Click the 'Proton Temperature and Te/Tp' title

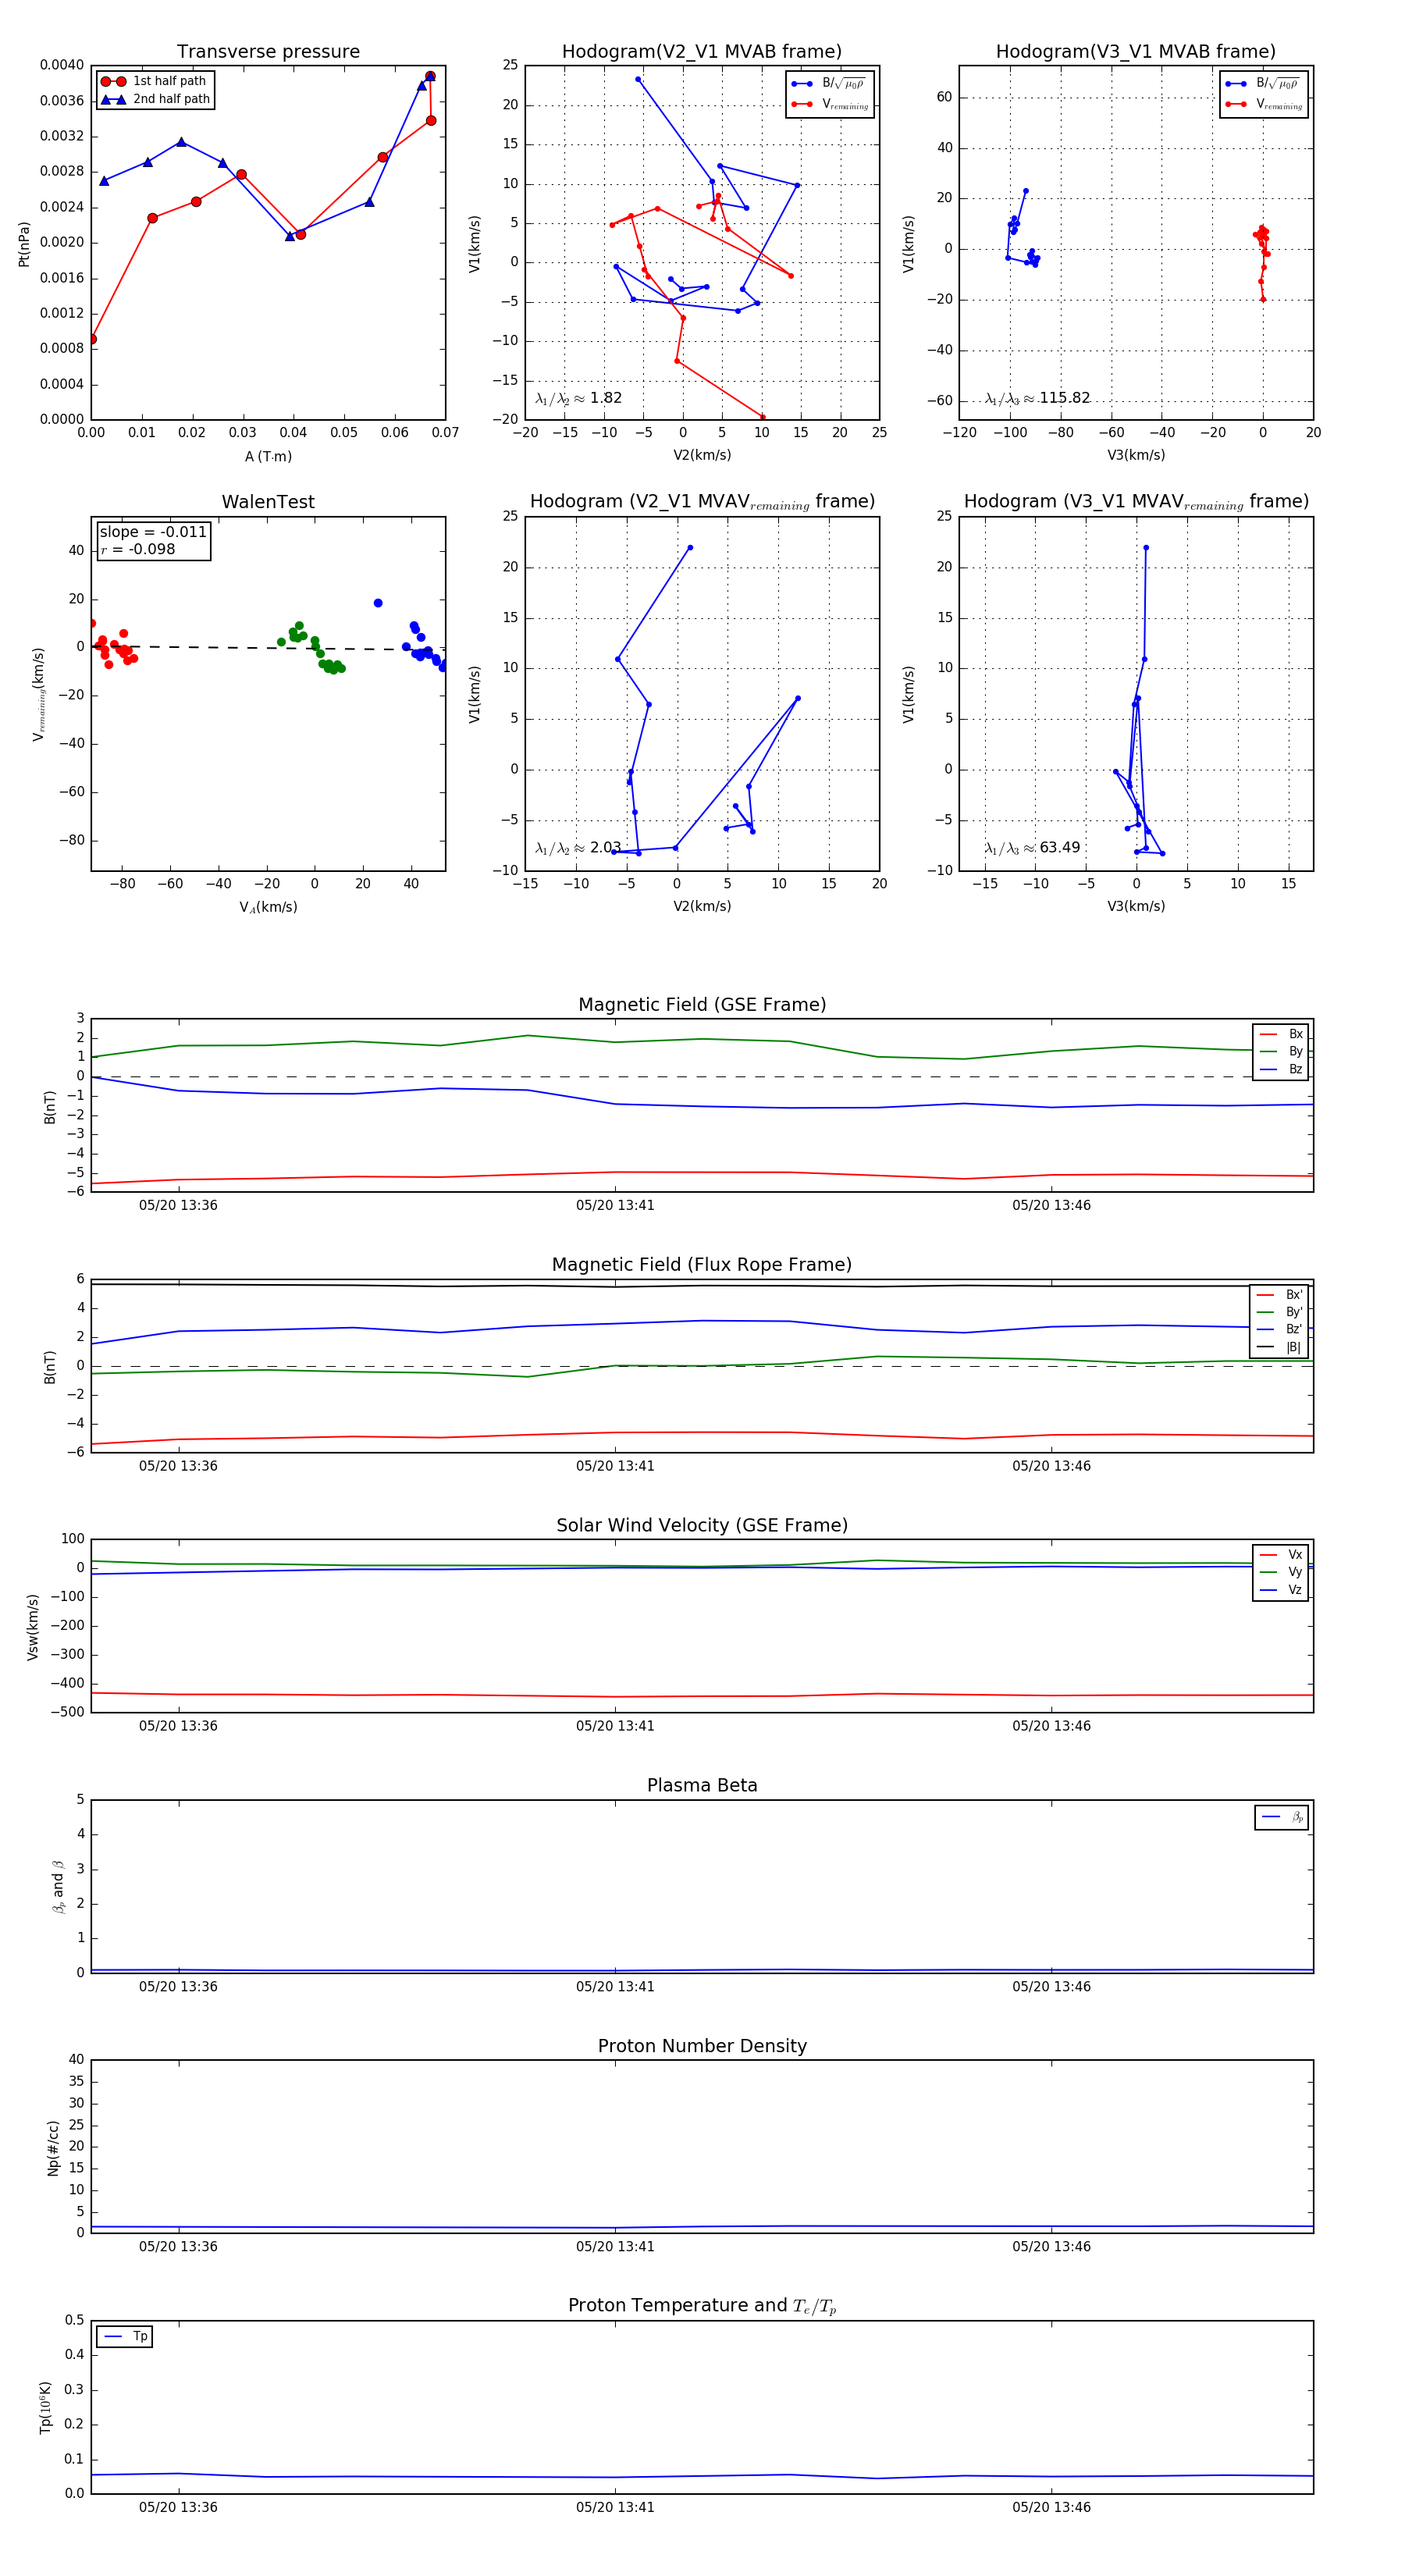[x=702, y=2306]
